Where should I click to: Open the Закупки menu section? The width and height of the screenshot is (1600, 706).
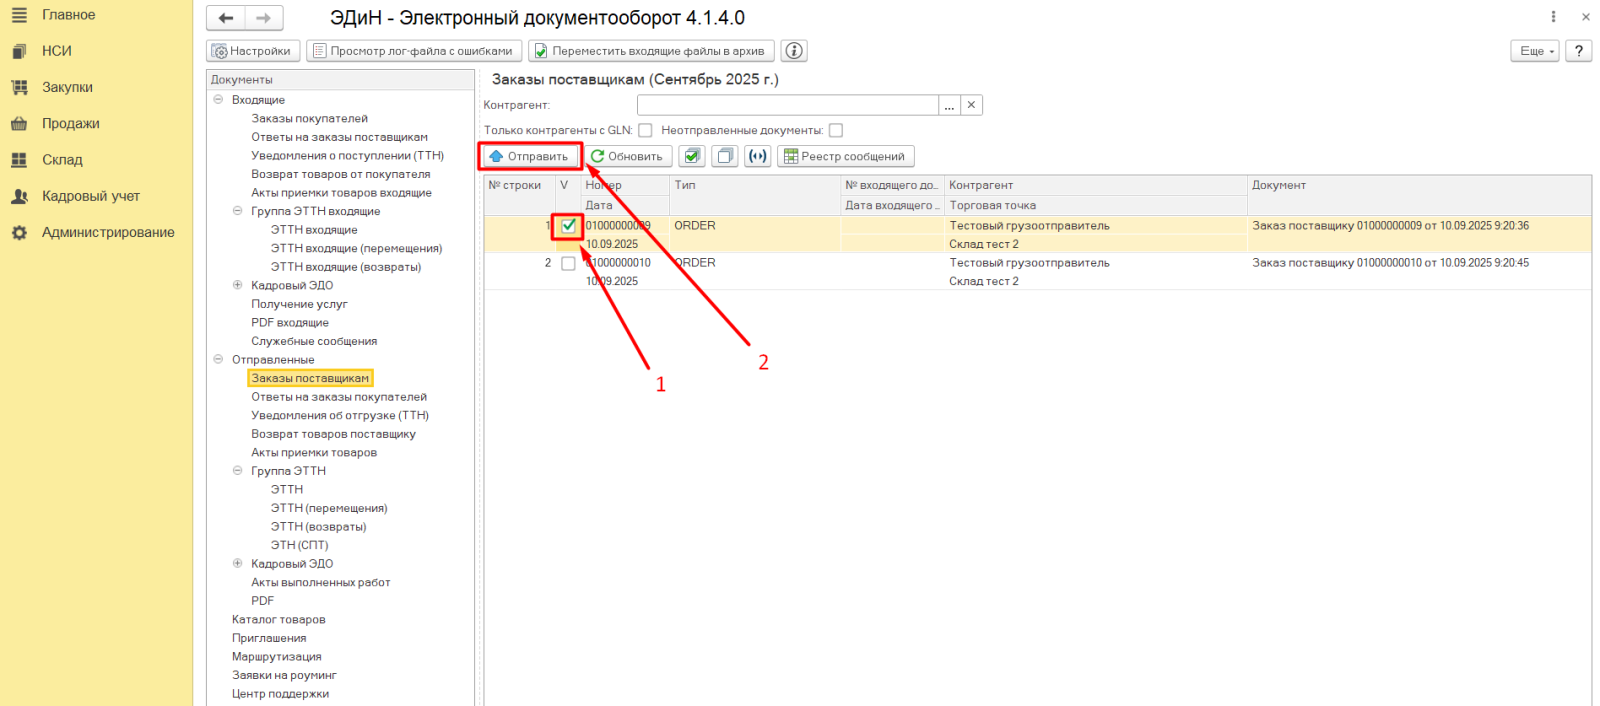67,87
